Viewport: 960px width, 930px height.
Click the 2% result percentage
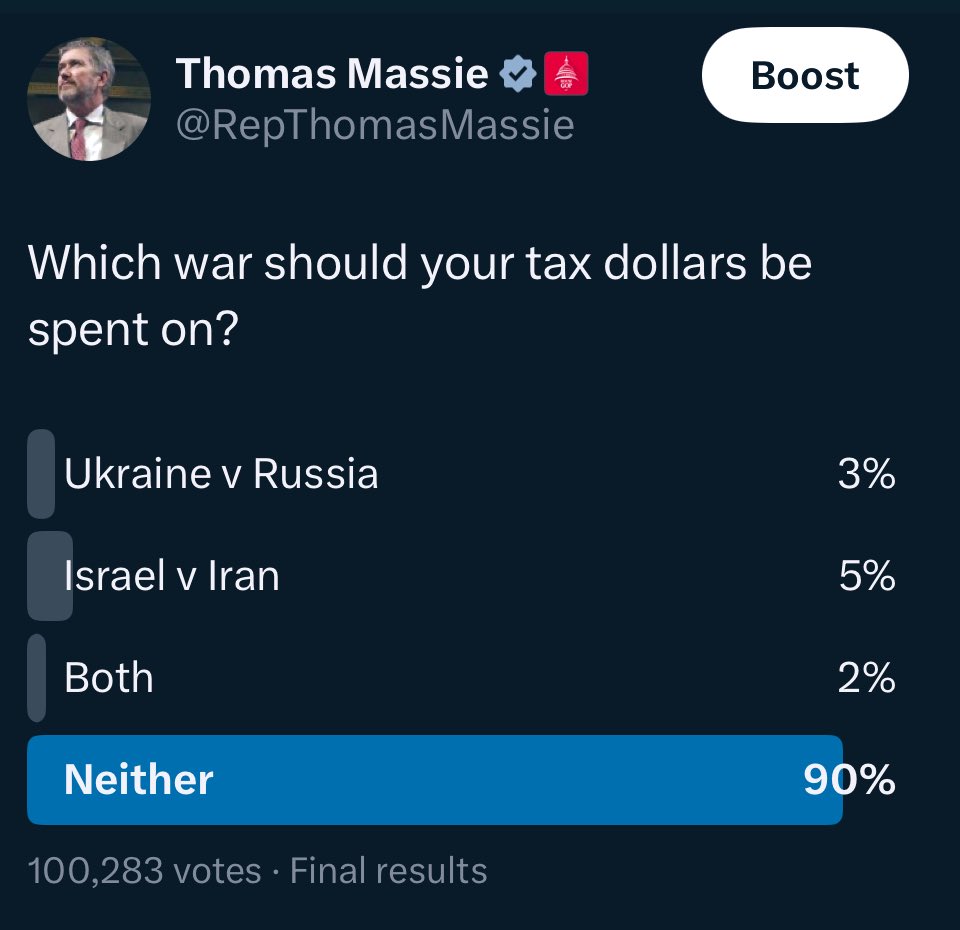tap(866, 678)
